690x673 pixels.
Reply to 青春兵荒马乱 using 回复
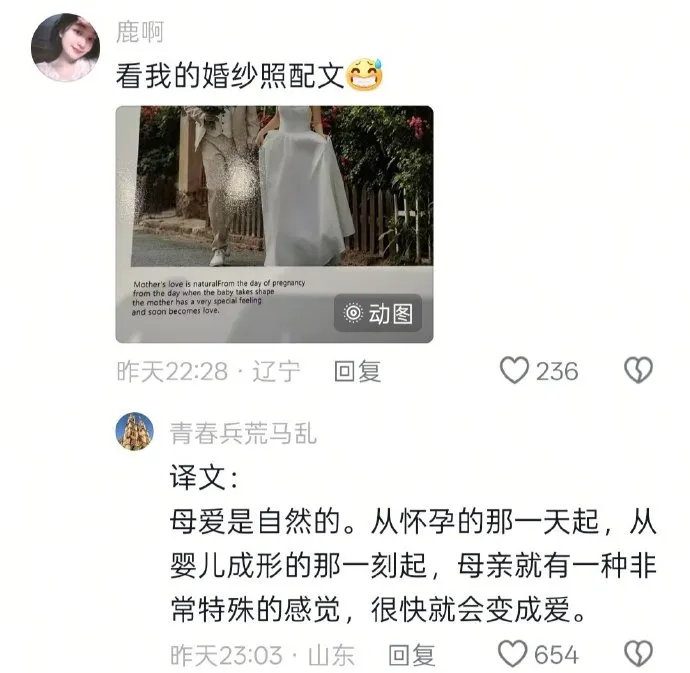click(412, 655)
